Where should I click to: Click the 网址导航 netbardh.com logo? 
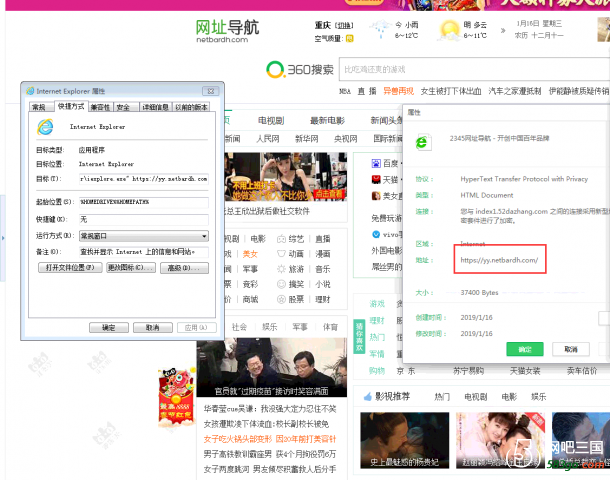227,31
